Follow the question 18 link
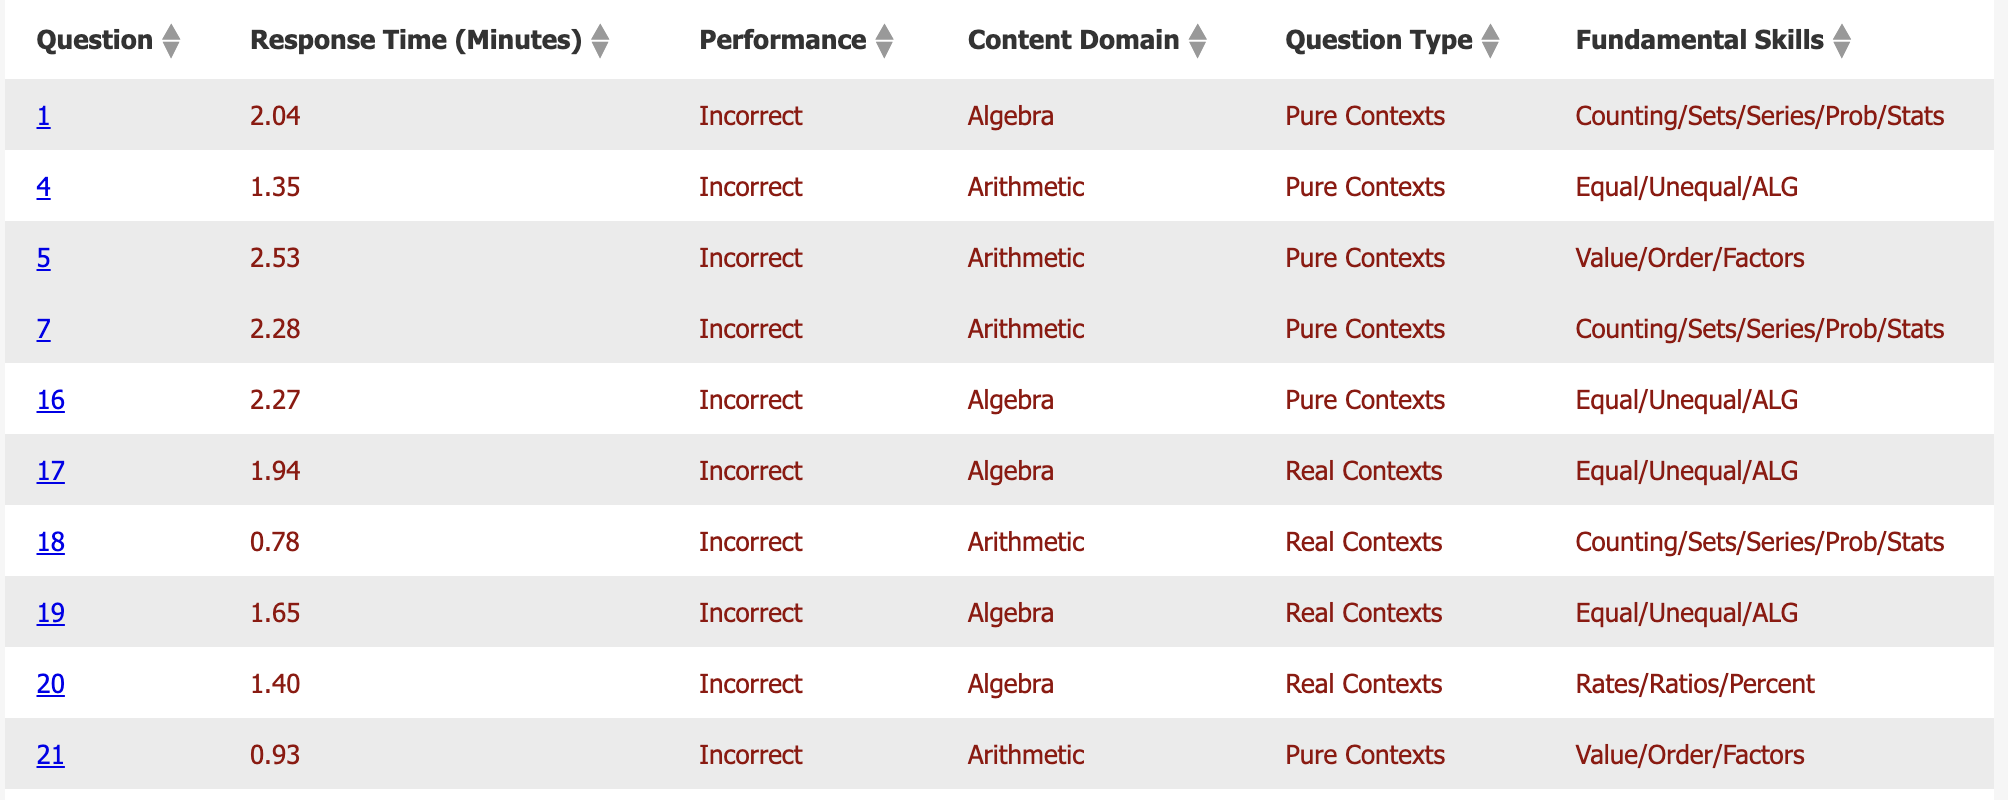 51,542
